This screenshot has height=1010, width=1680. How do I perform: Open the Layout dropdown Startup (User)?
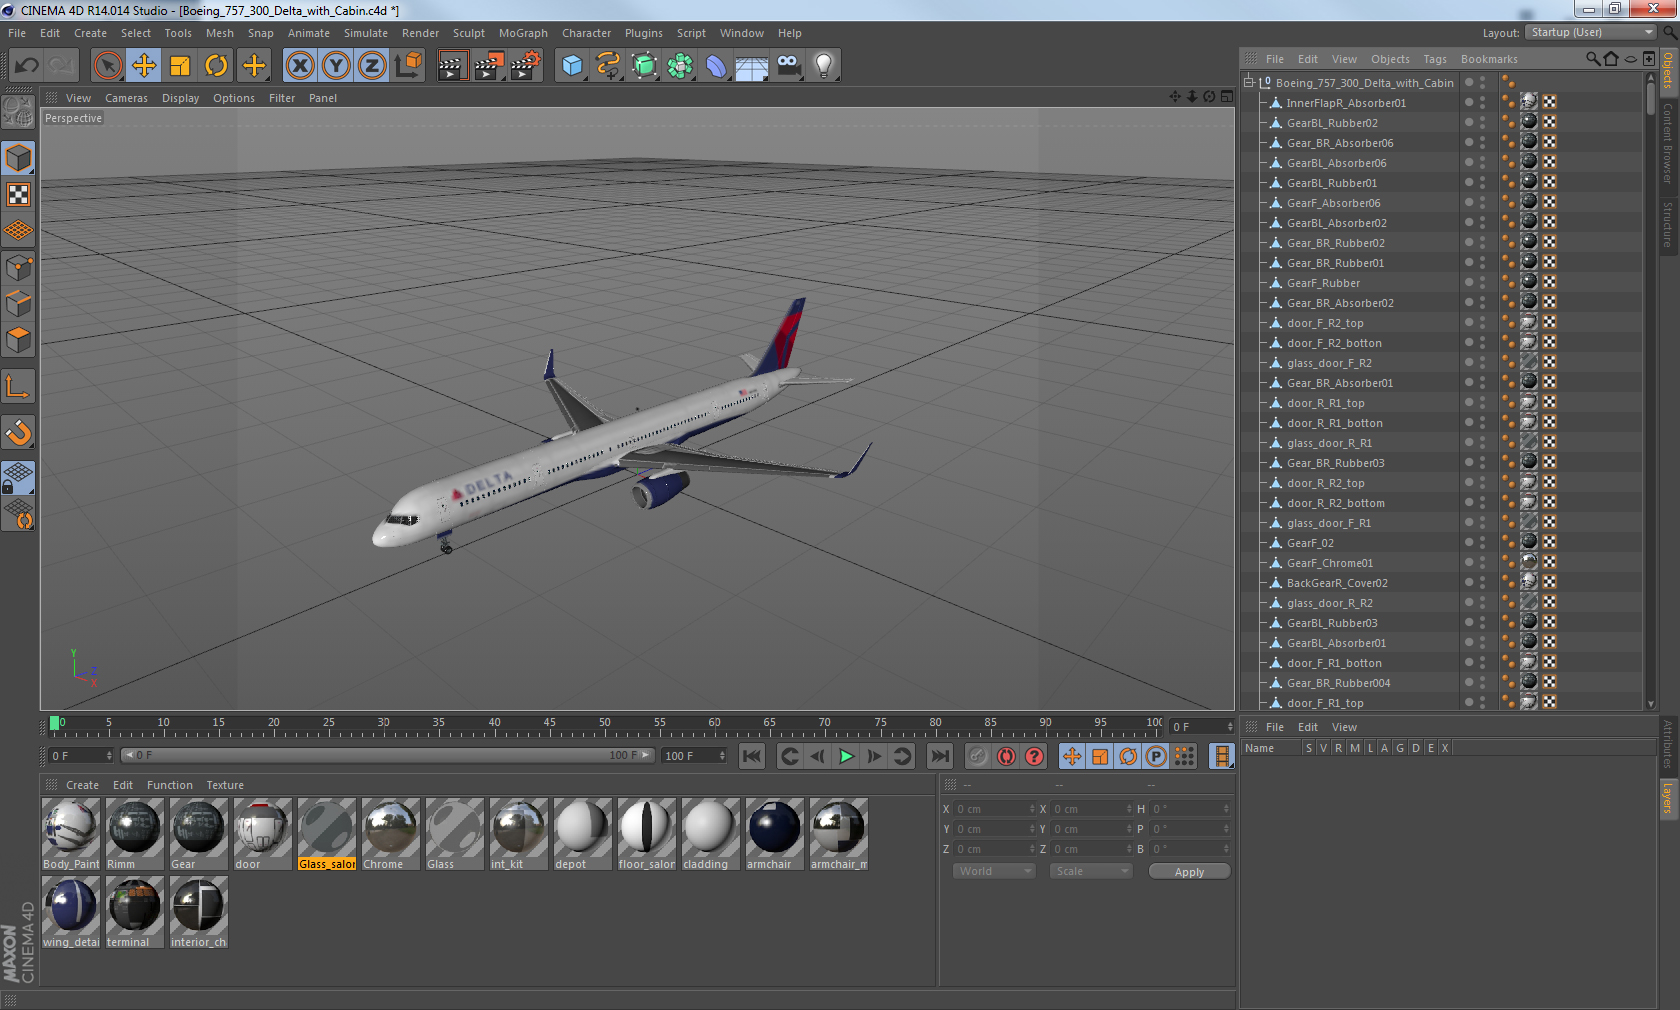1592,32
